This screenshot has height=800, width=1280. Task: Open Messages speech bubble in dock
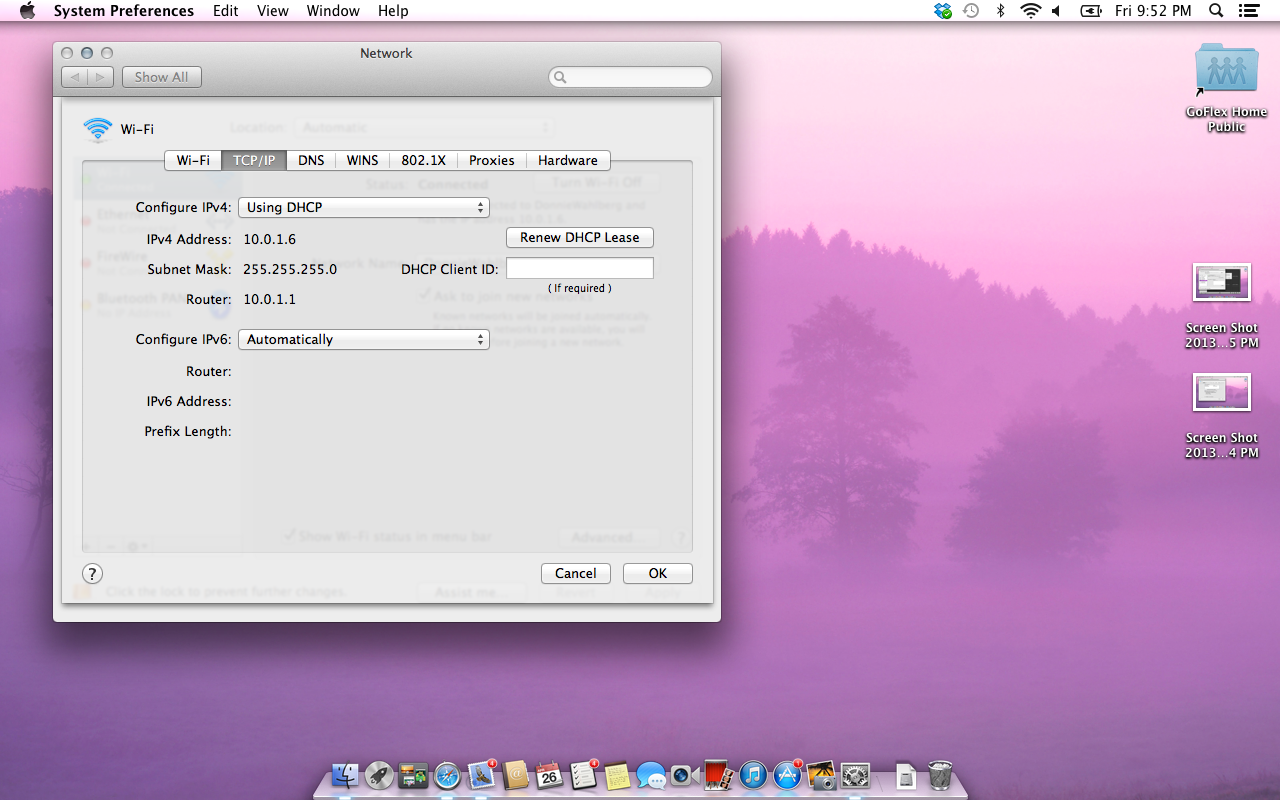click(x=651, y=775)
